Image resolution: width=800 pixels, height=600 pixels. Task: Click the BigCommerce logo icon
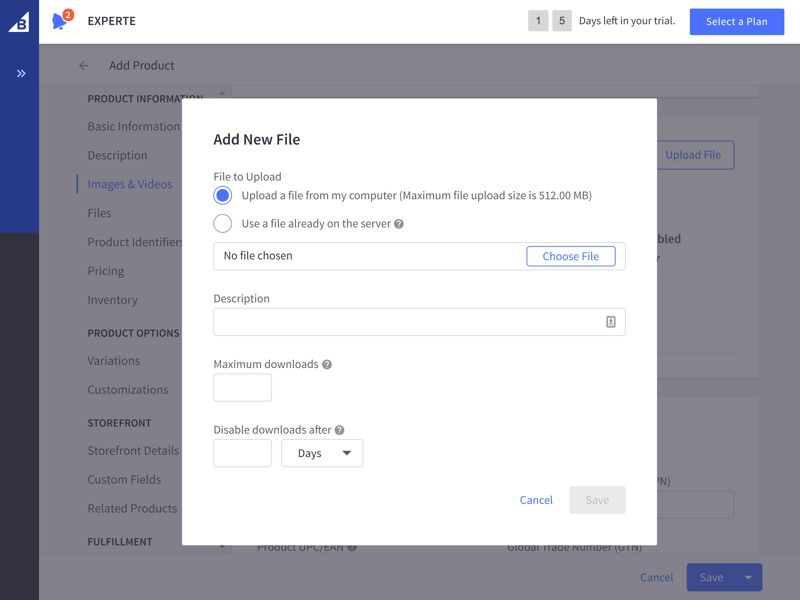(x=19, y=22)
